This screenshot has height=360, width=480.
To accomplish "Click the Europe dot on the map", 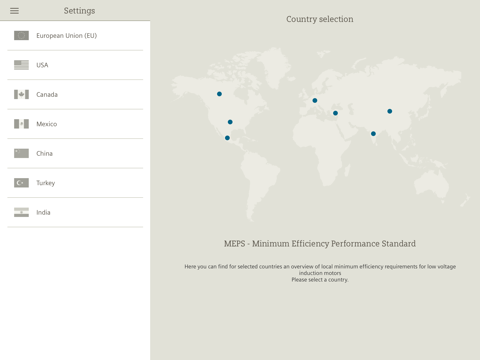I will click(315, 100).
